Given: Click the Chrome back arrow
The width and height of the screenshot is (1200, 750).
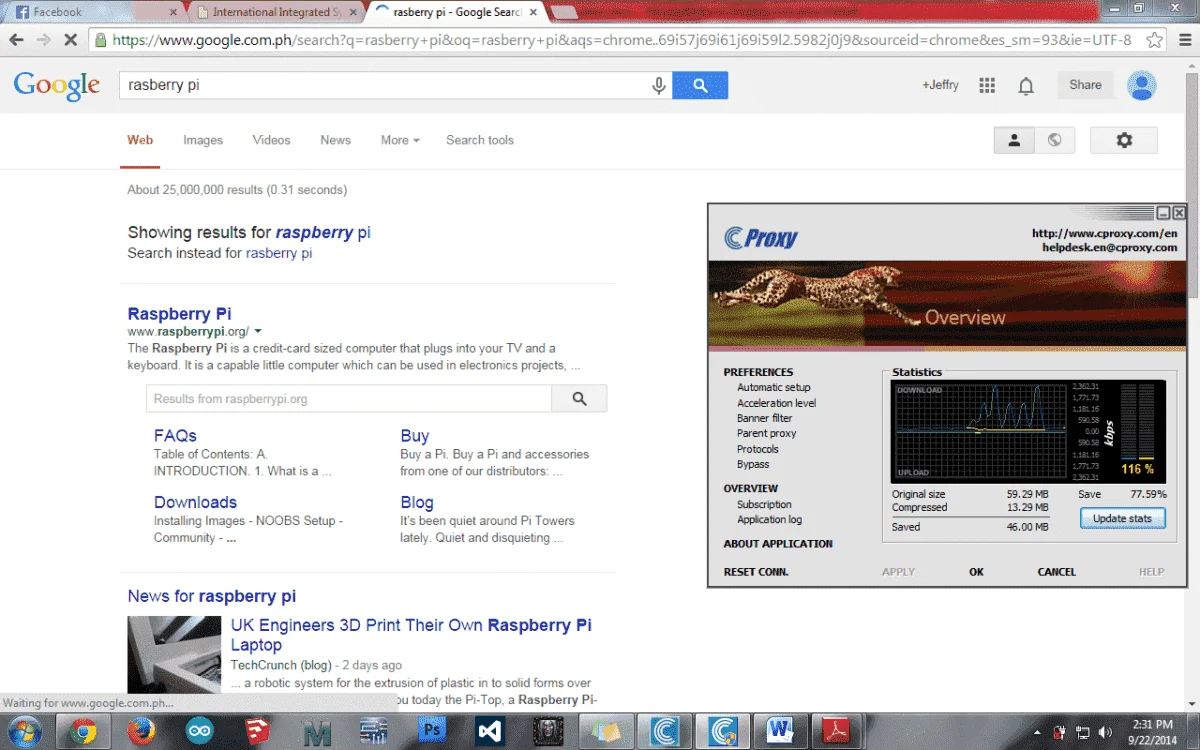Looking at the screenshot, I should point(17,40).
